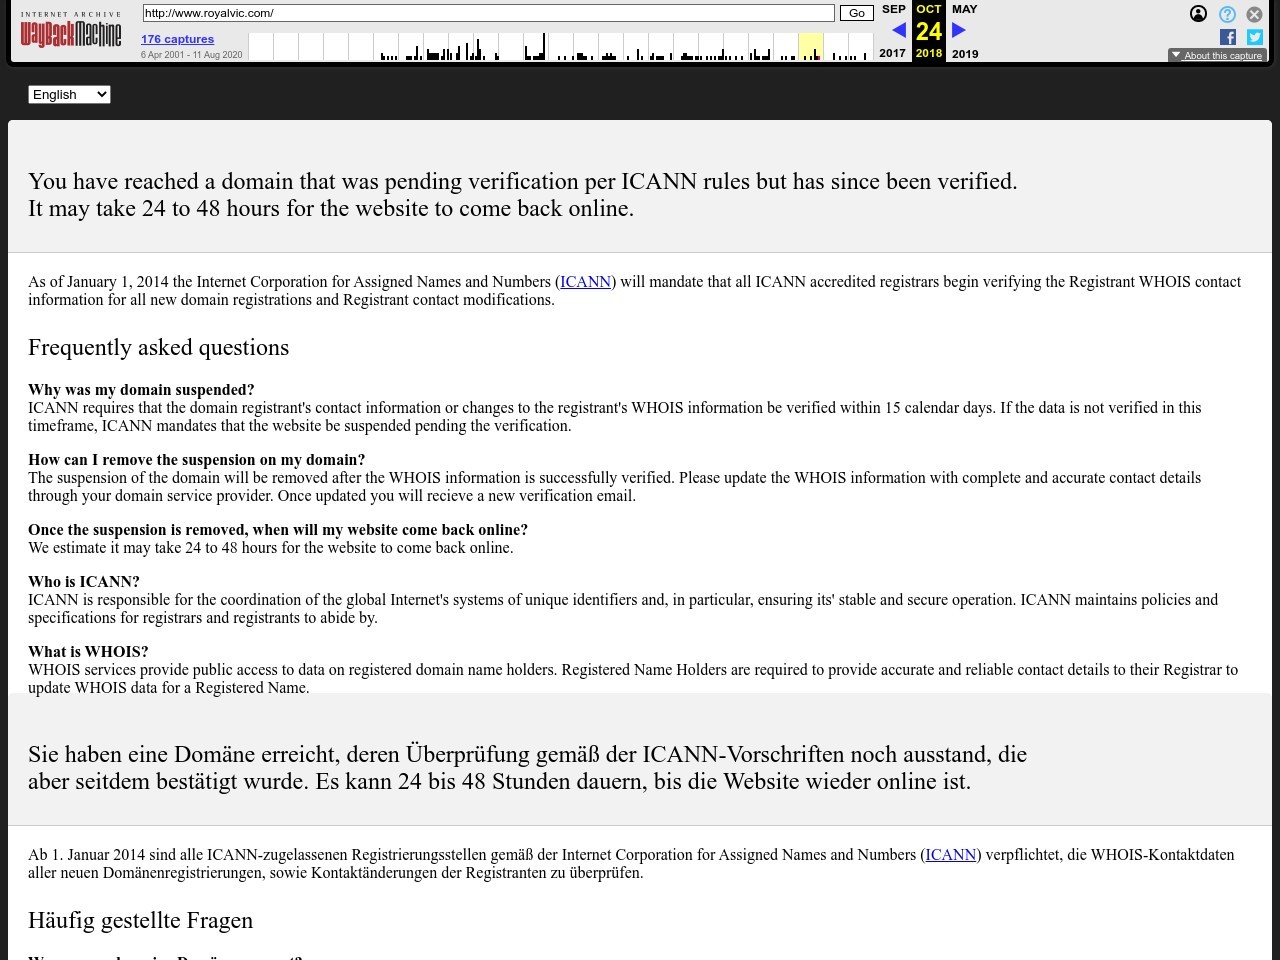Click the Go button
Screen dimensions: 1280x960
[856, 13]
